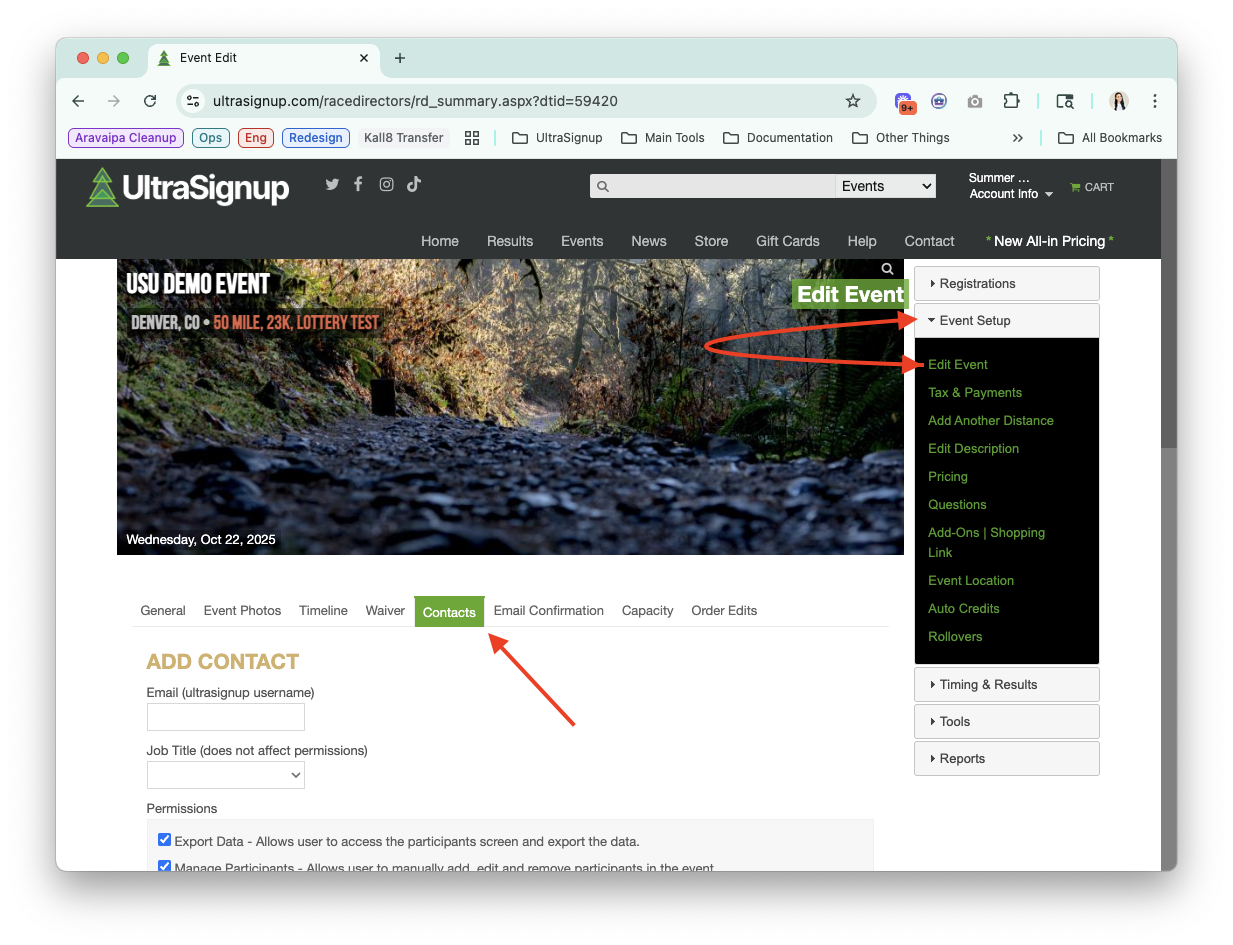1233x945 pixels.
Task: Select the Contacts tab
Action: [449, 612]
